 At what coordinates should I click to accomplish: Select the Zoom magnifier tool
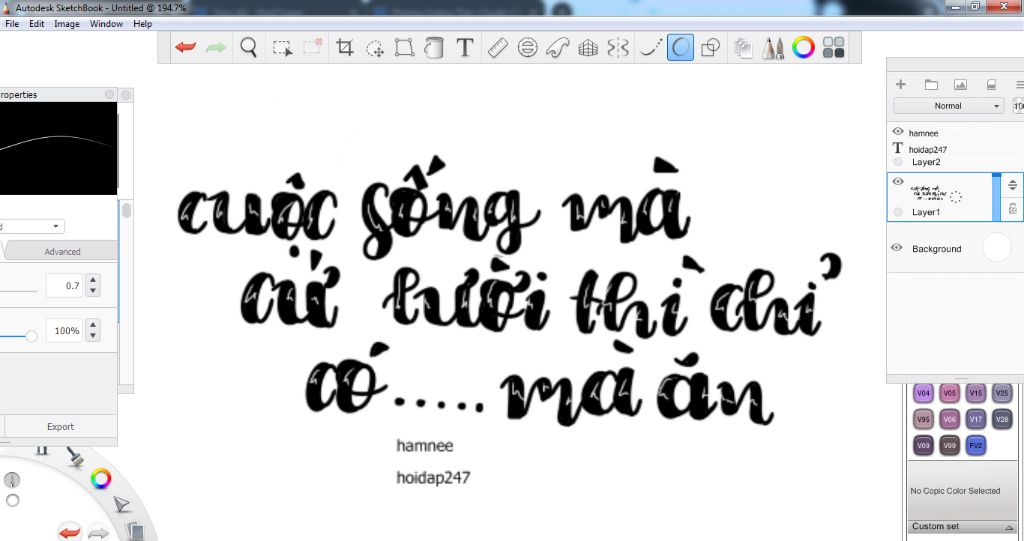tap(249, 47)
